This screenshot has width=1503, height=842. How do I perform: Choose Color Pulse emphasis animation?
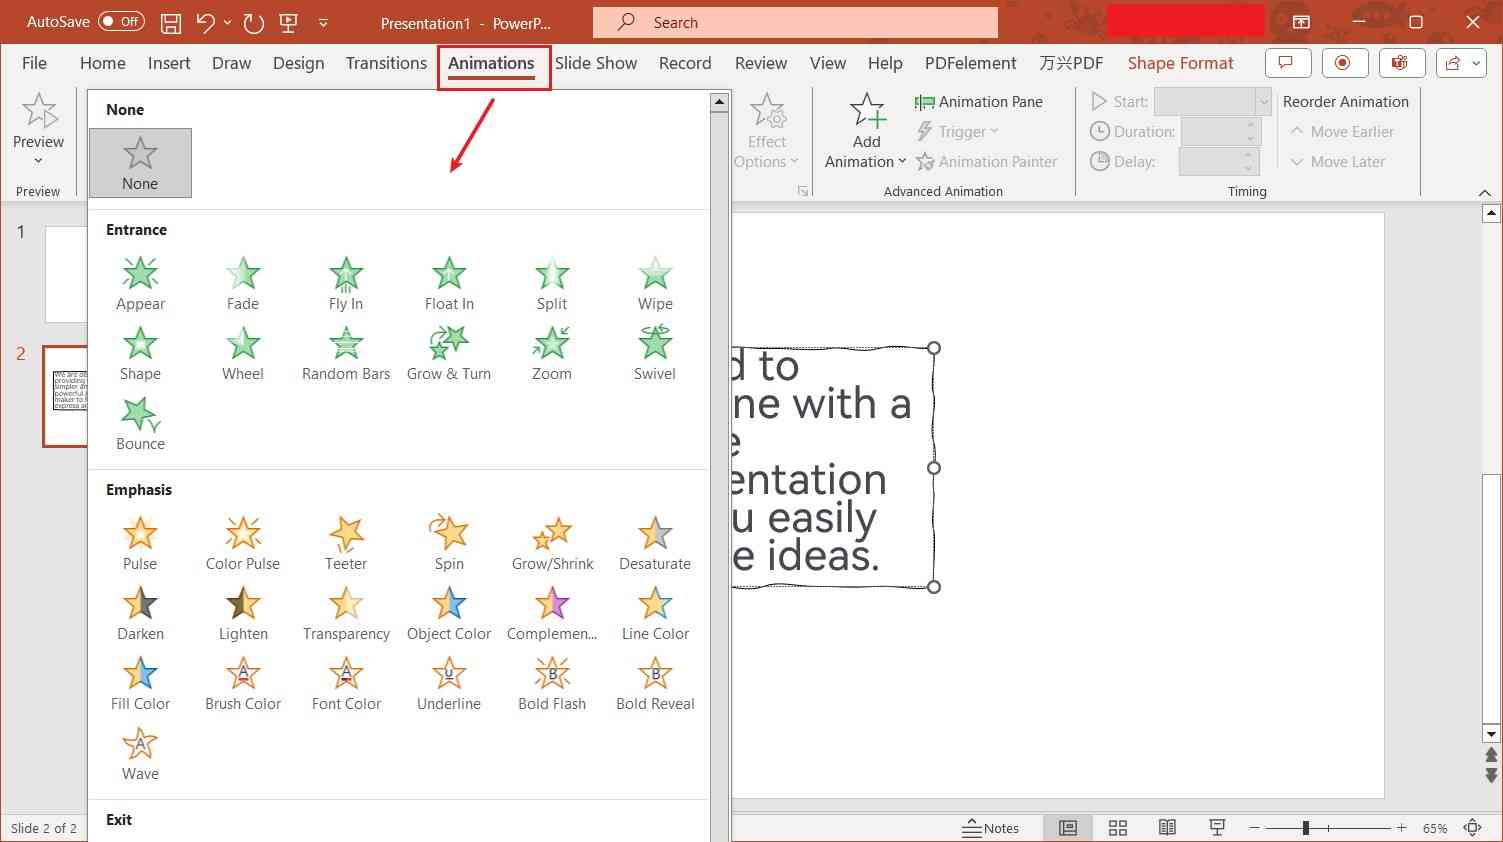pos(243,544)
